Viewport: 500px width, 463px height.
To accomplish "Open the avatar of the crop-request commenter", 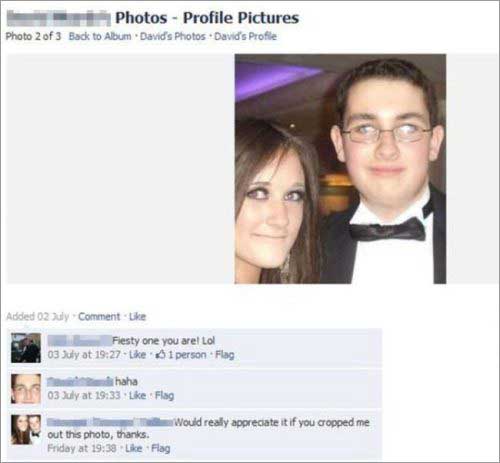I will [x=26, y=429].
